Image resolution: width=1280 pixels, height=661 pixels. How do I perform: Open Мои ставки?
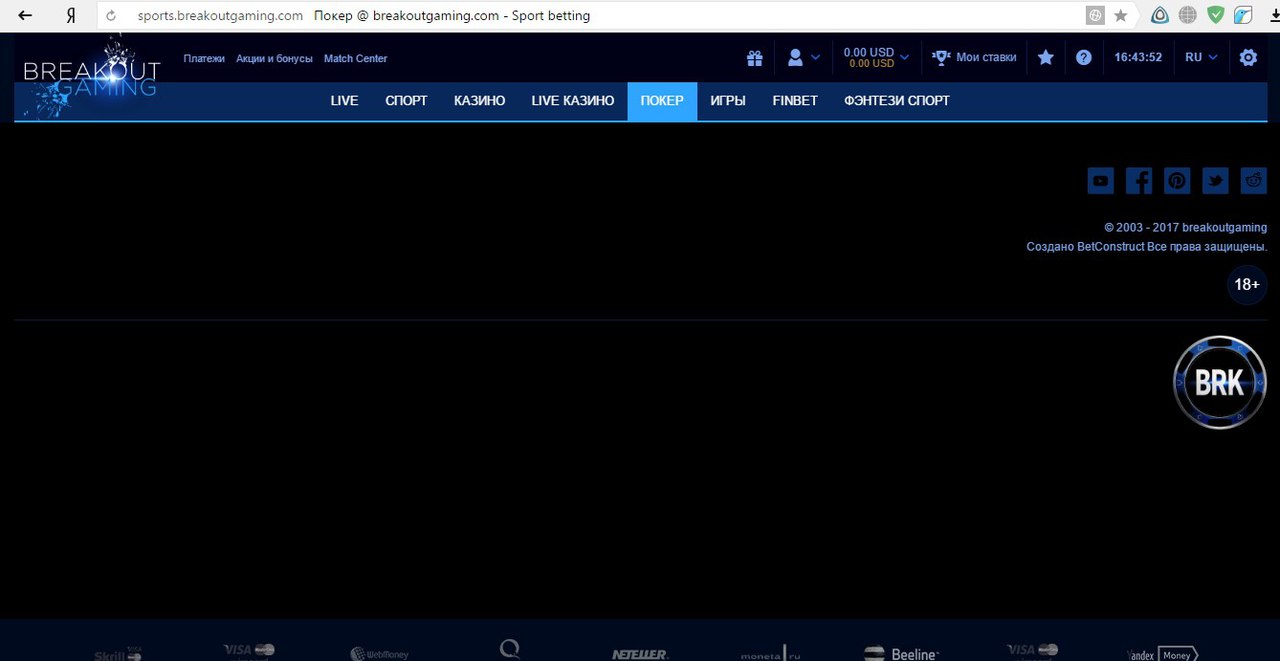coord(986,58)
